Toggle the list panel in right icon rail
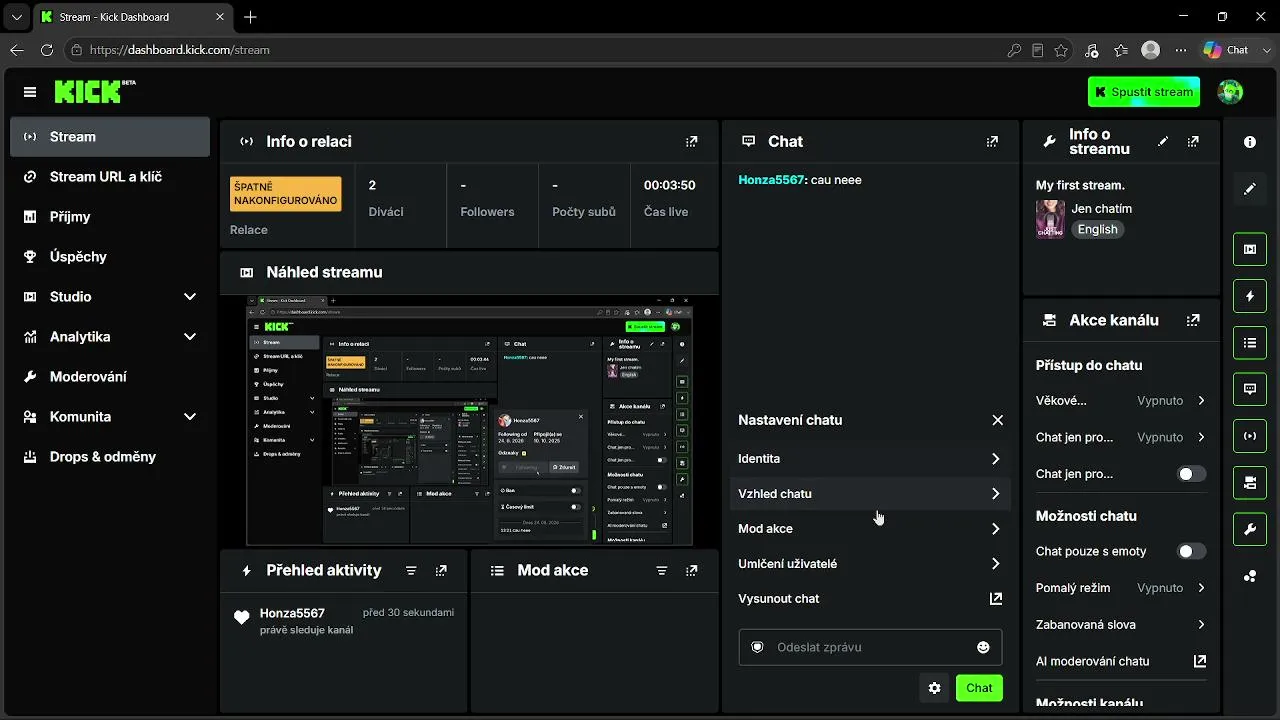1280x720 pixels. pos(1250,342)
